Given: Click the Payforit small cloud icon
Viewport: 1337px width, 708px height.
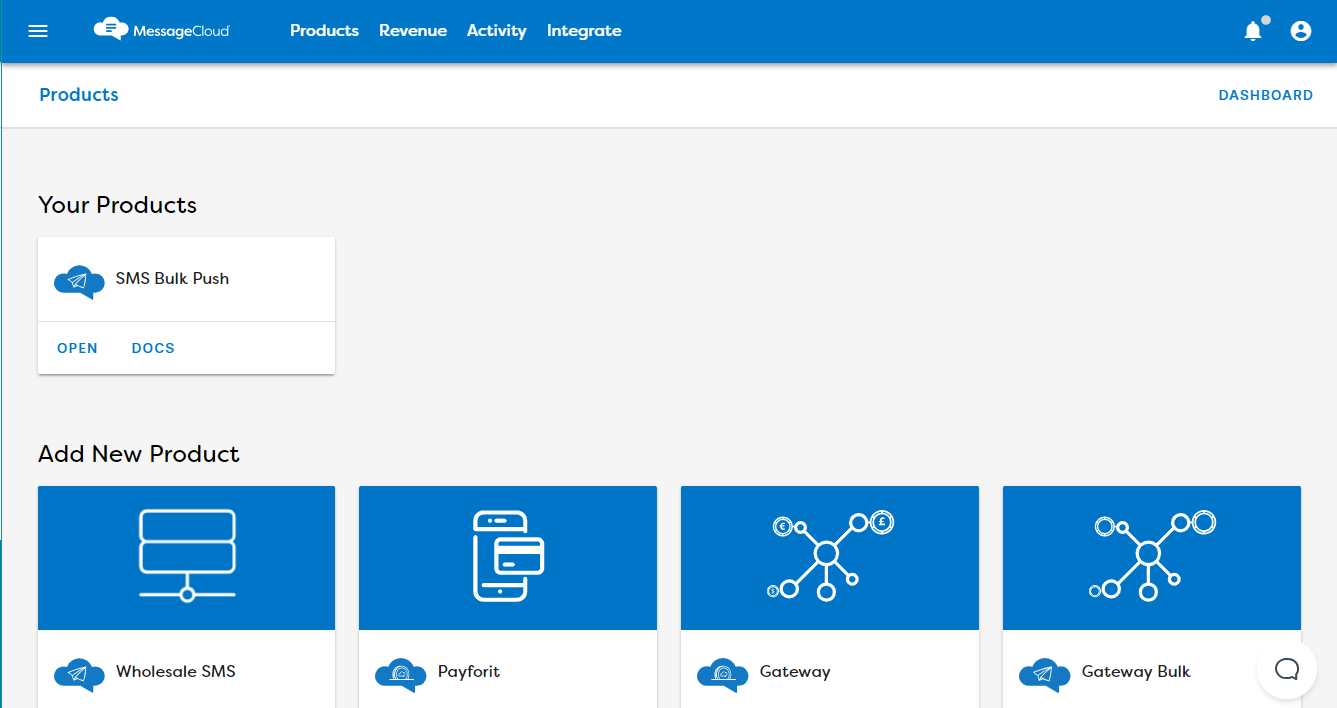Looking at the screenshot, I should [401, 675].
